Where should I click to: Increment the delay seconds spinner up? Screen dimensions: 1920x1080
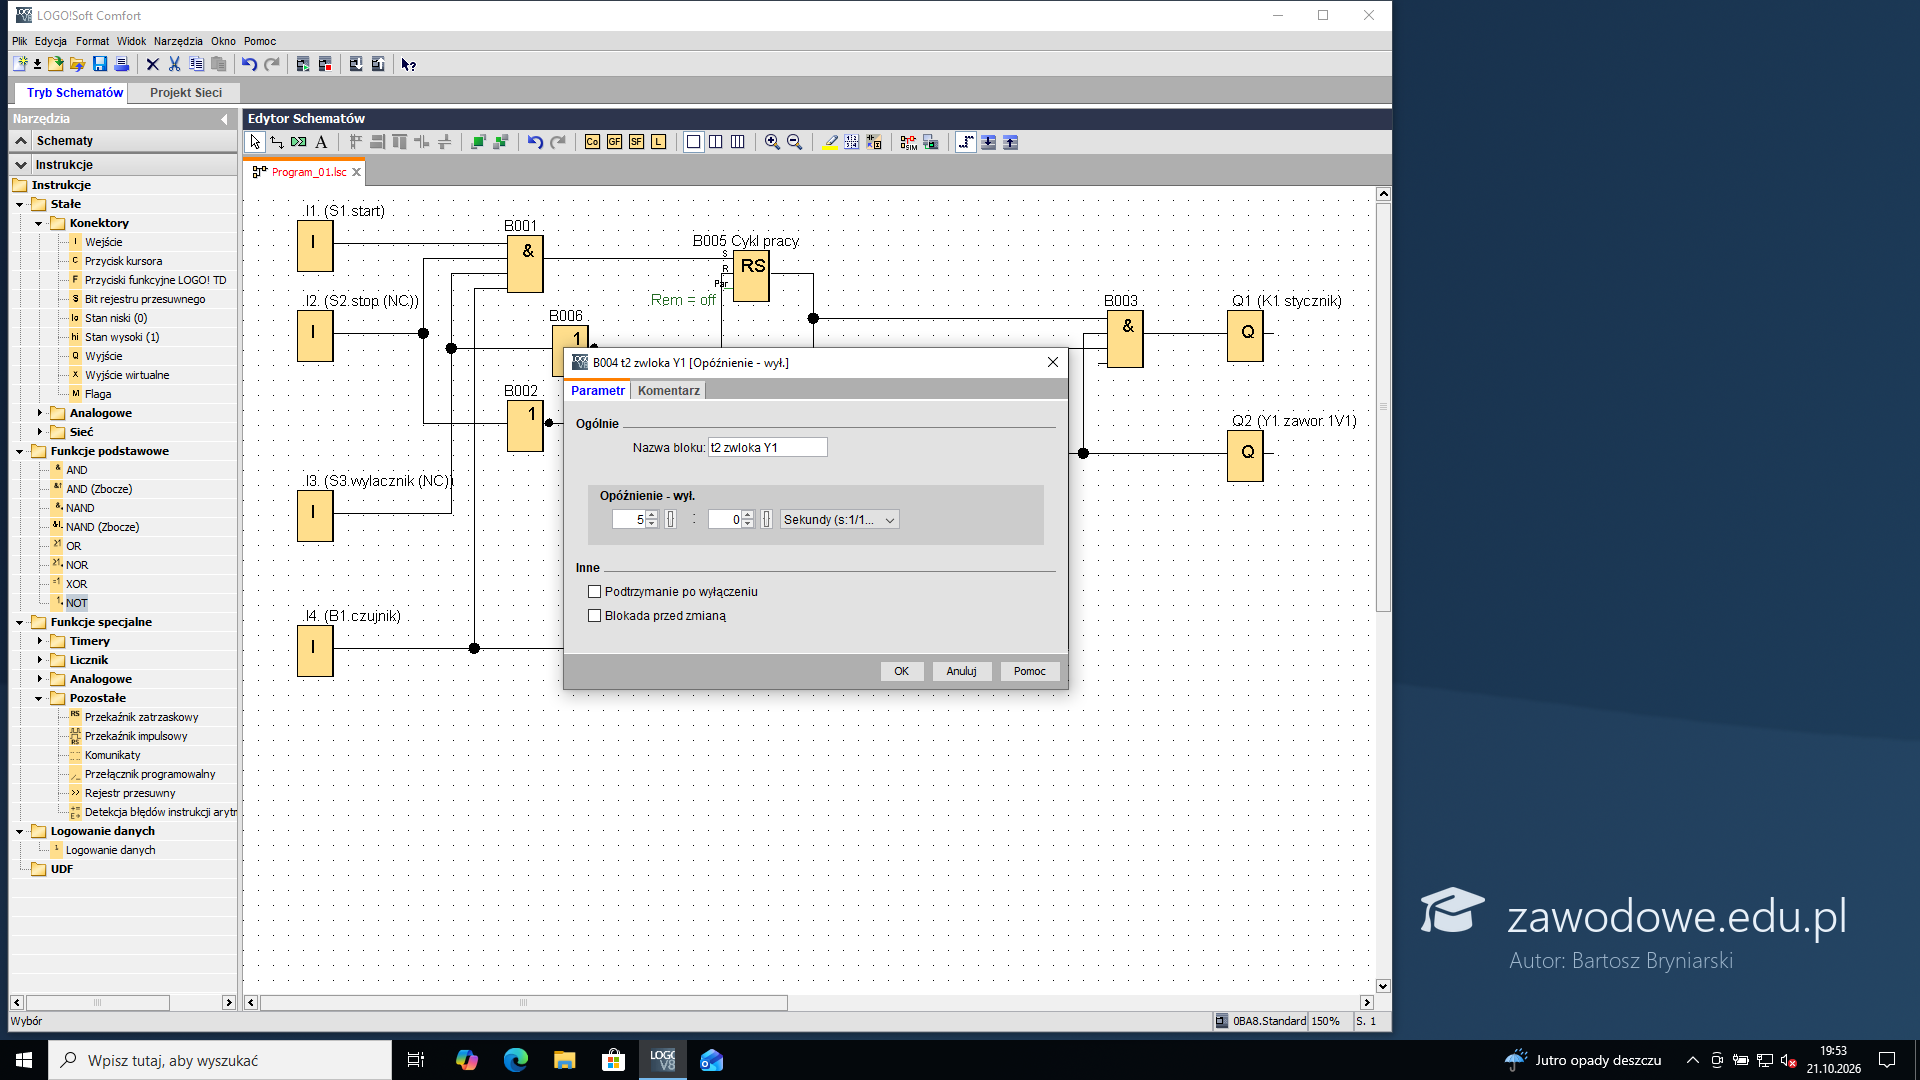pos(652,515)
